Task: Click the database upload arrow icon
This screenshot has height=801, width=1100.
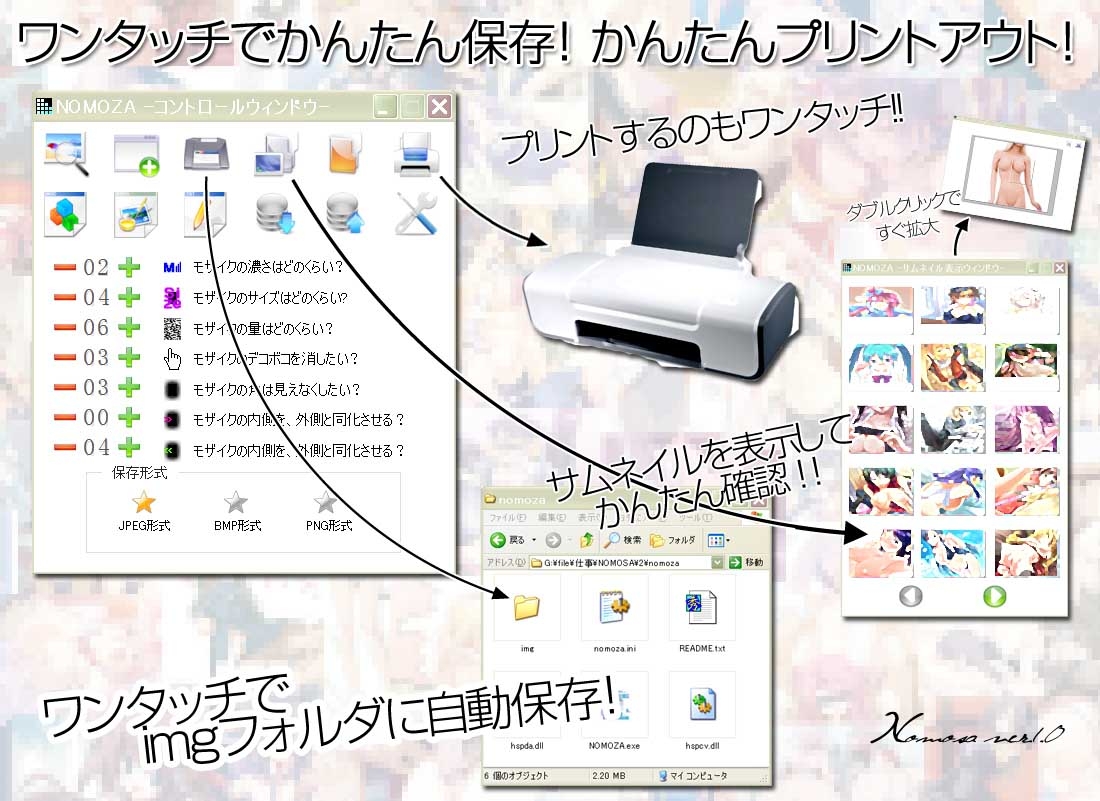Action: 345,213
